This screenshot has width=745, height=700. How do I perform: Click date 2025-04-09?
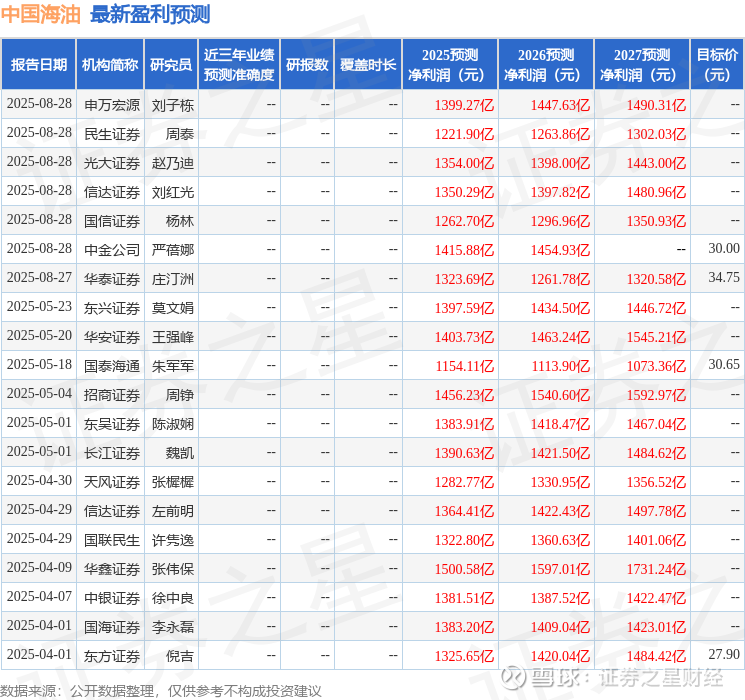[39, 567]
